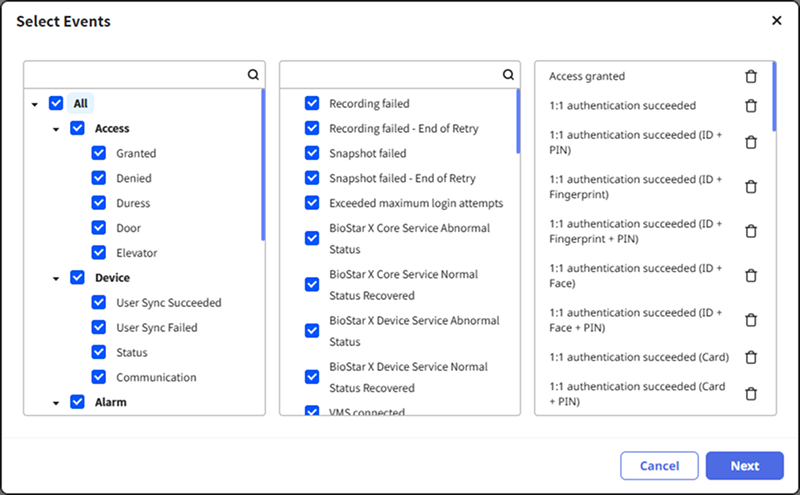The width and height of the screenshot is (800, 495).
Task: Collapse the All tree node
Action: 35,104
